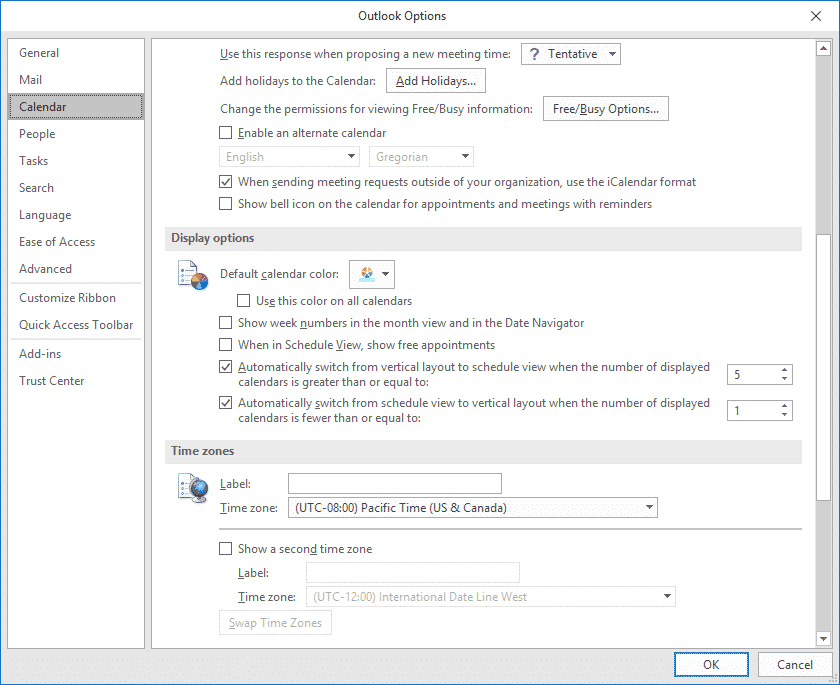Click into the time zone Label field
This screenshot has height=685, width=840.
395,484
